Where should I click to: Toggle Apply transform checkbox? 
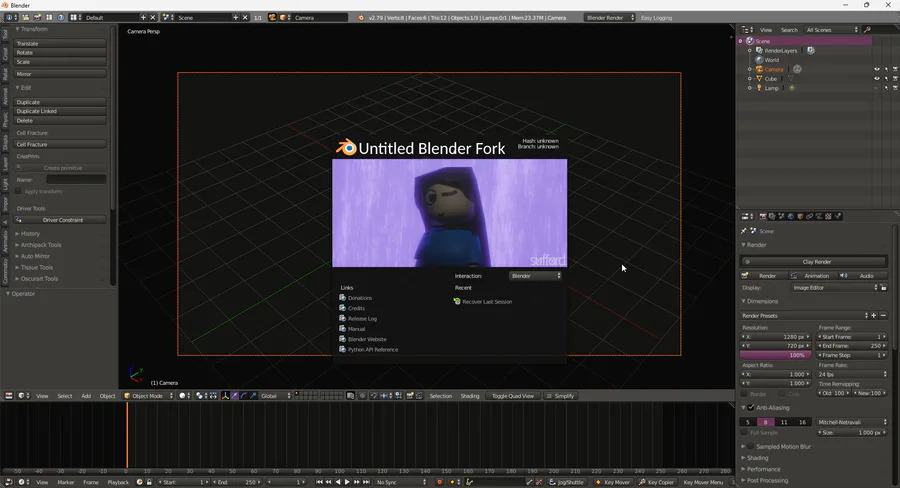tap(18, 191)
